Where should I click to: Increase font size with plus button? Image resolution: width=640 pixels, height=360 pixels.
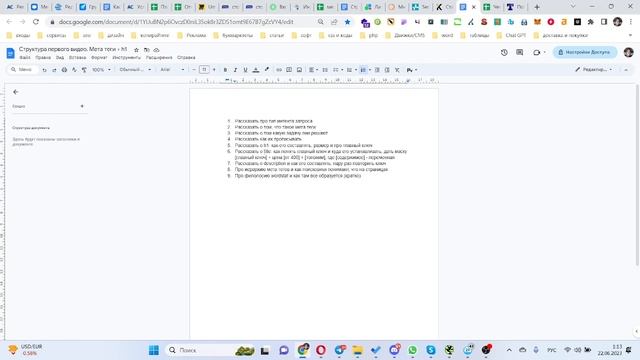coord(214,70)
